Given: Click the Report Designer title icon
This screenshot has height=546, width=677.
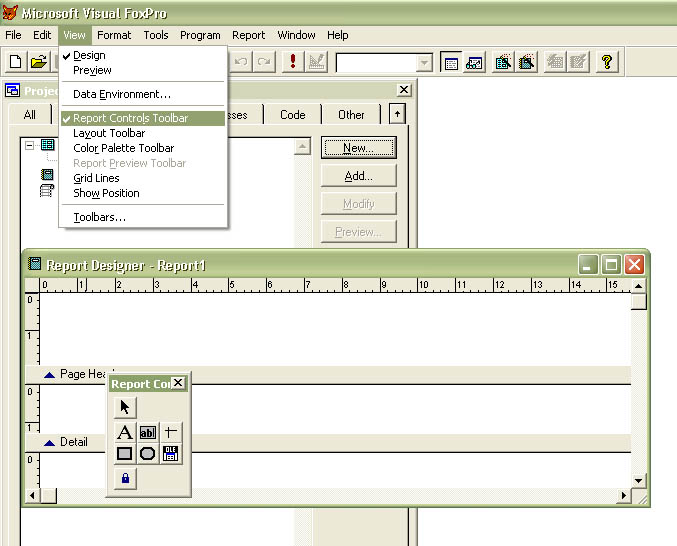Looking at the screenshot, I should [x=35, y=263].
